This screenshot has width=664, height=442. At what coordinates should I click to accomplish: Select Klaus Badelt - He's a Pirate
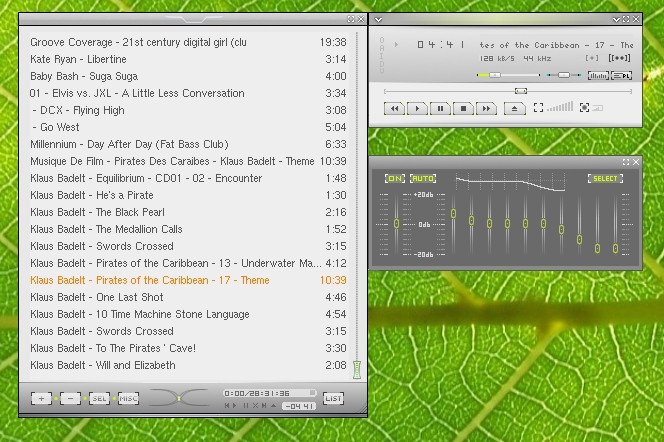[x=188, y=195]
